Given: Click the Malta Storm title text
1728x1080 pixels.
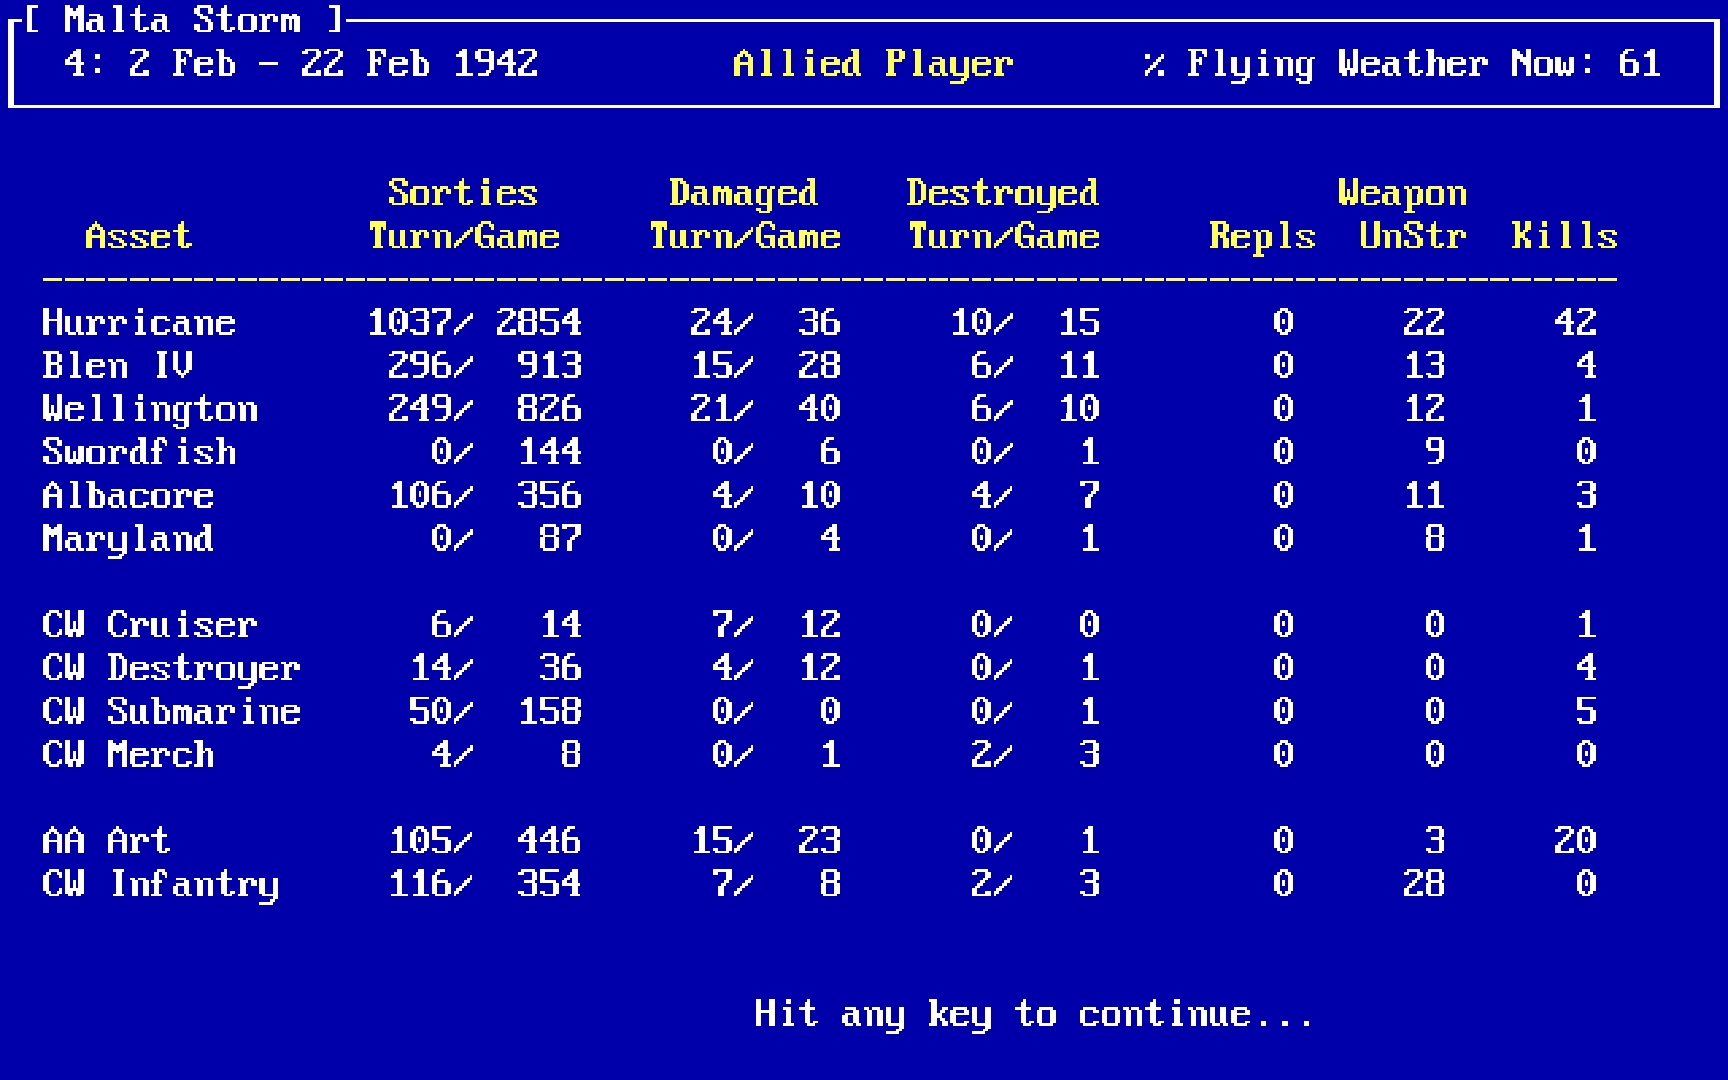Looking at the screenshot, I should [182, 20].
